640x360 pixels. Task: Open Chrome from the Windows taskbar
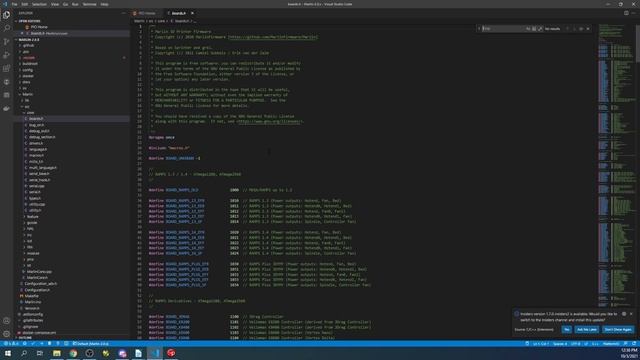(73, 353)
